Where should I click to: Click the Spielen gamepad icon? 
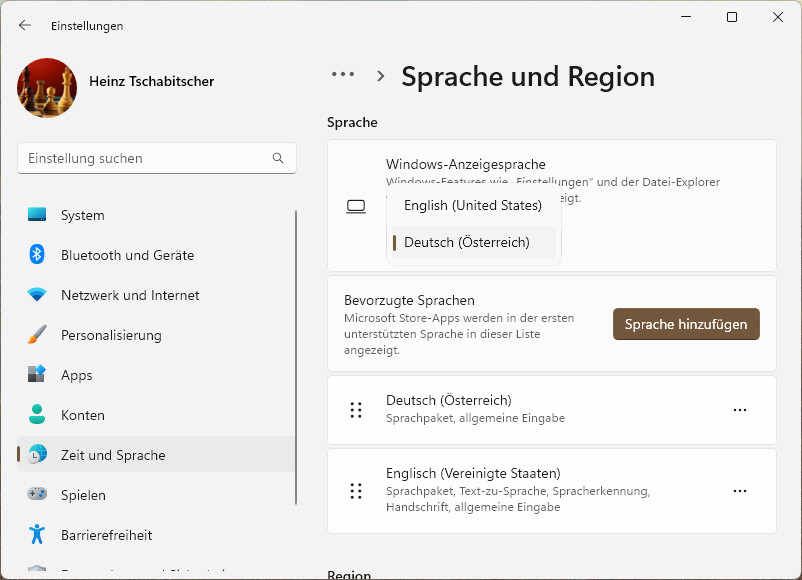[x=37, y=494]
